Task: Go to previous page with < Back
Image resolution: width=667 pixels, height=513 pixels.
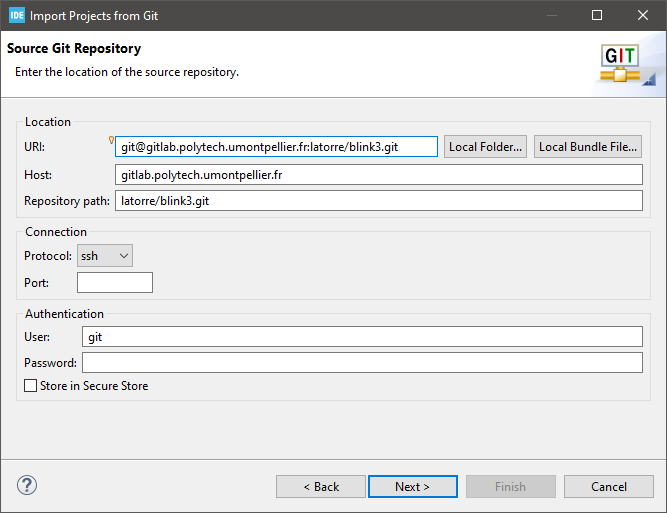Action: pyautogui.click(x=321, y=487)
